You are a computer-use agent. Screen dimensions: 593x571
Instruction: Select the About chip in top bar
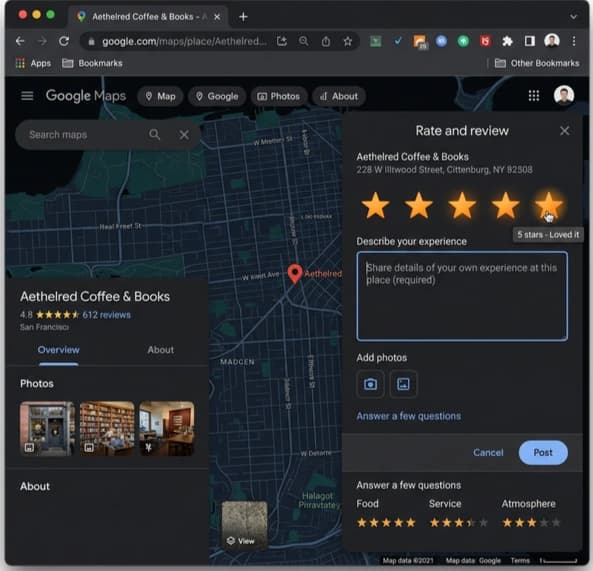point(338,96)
